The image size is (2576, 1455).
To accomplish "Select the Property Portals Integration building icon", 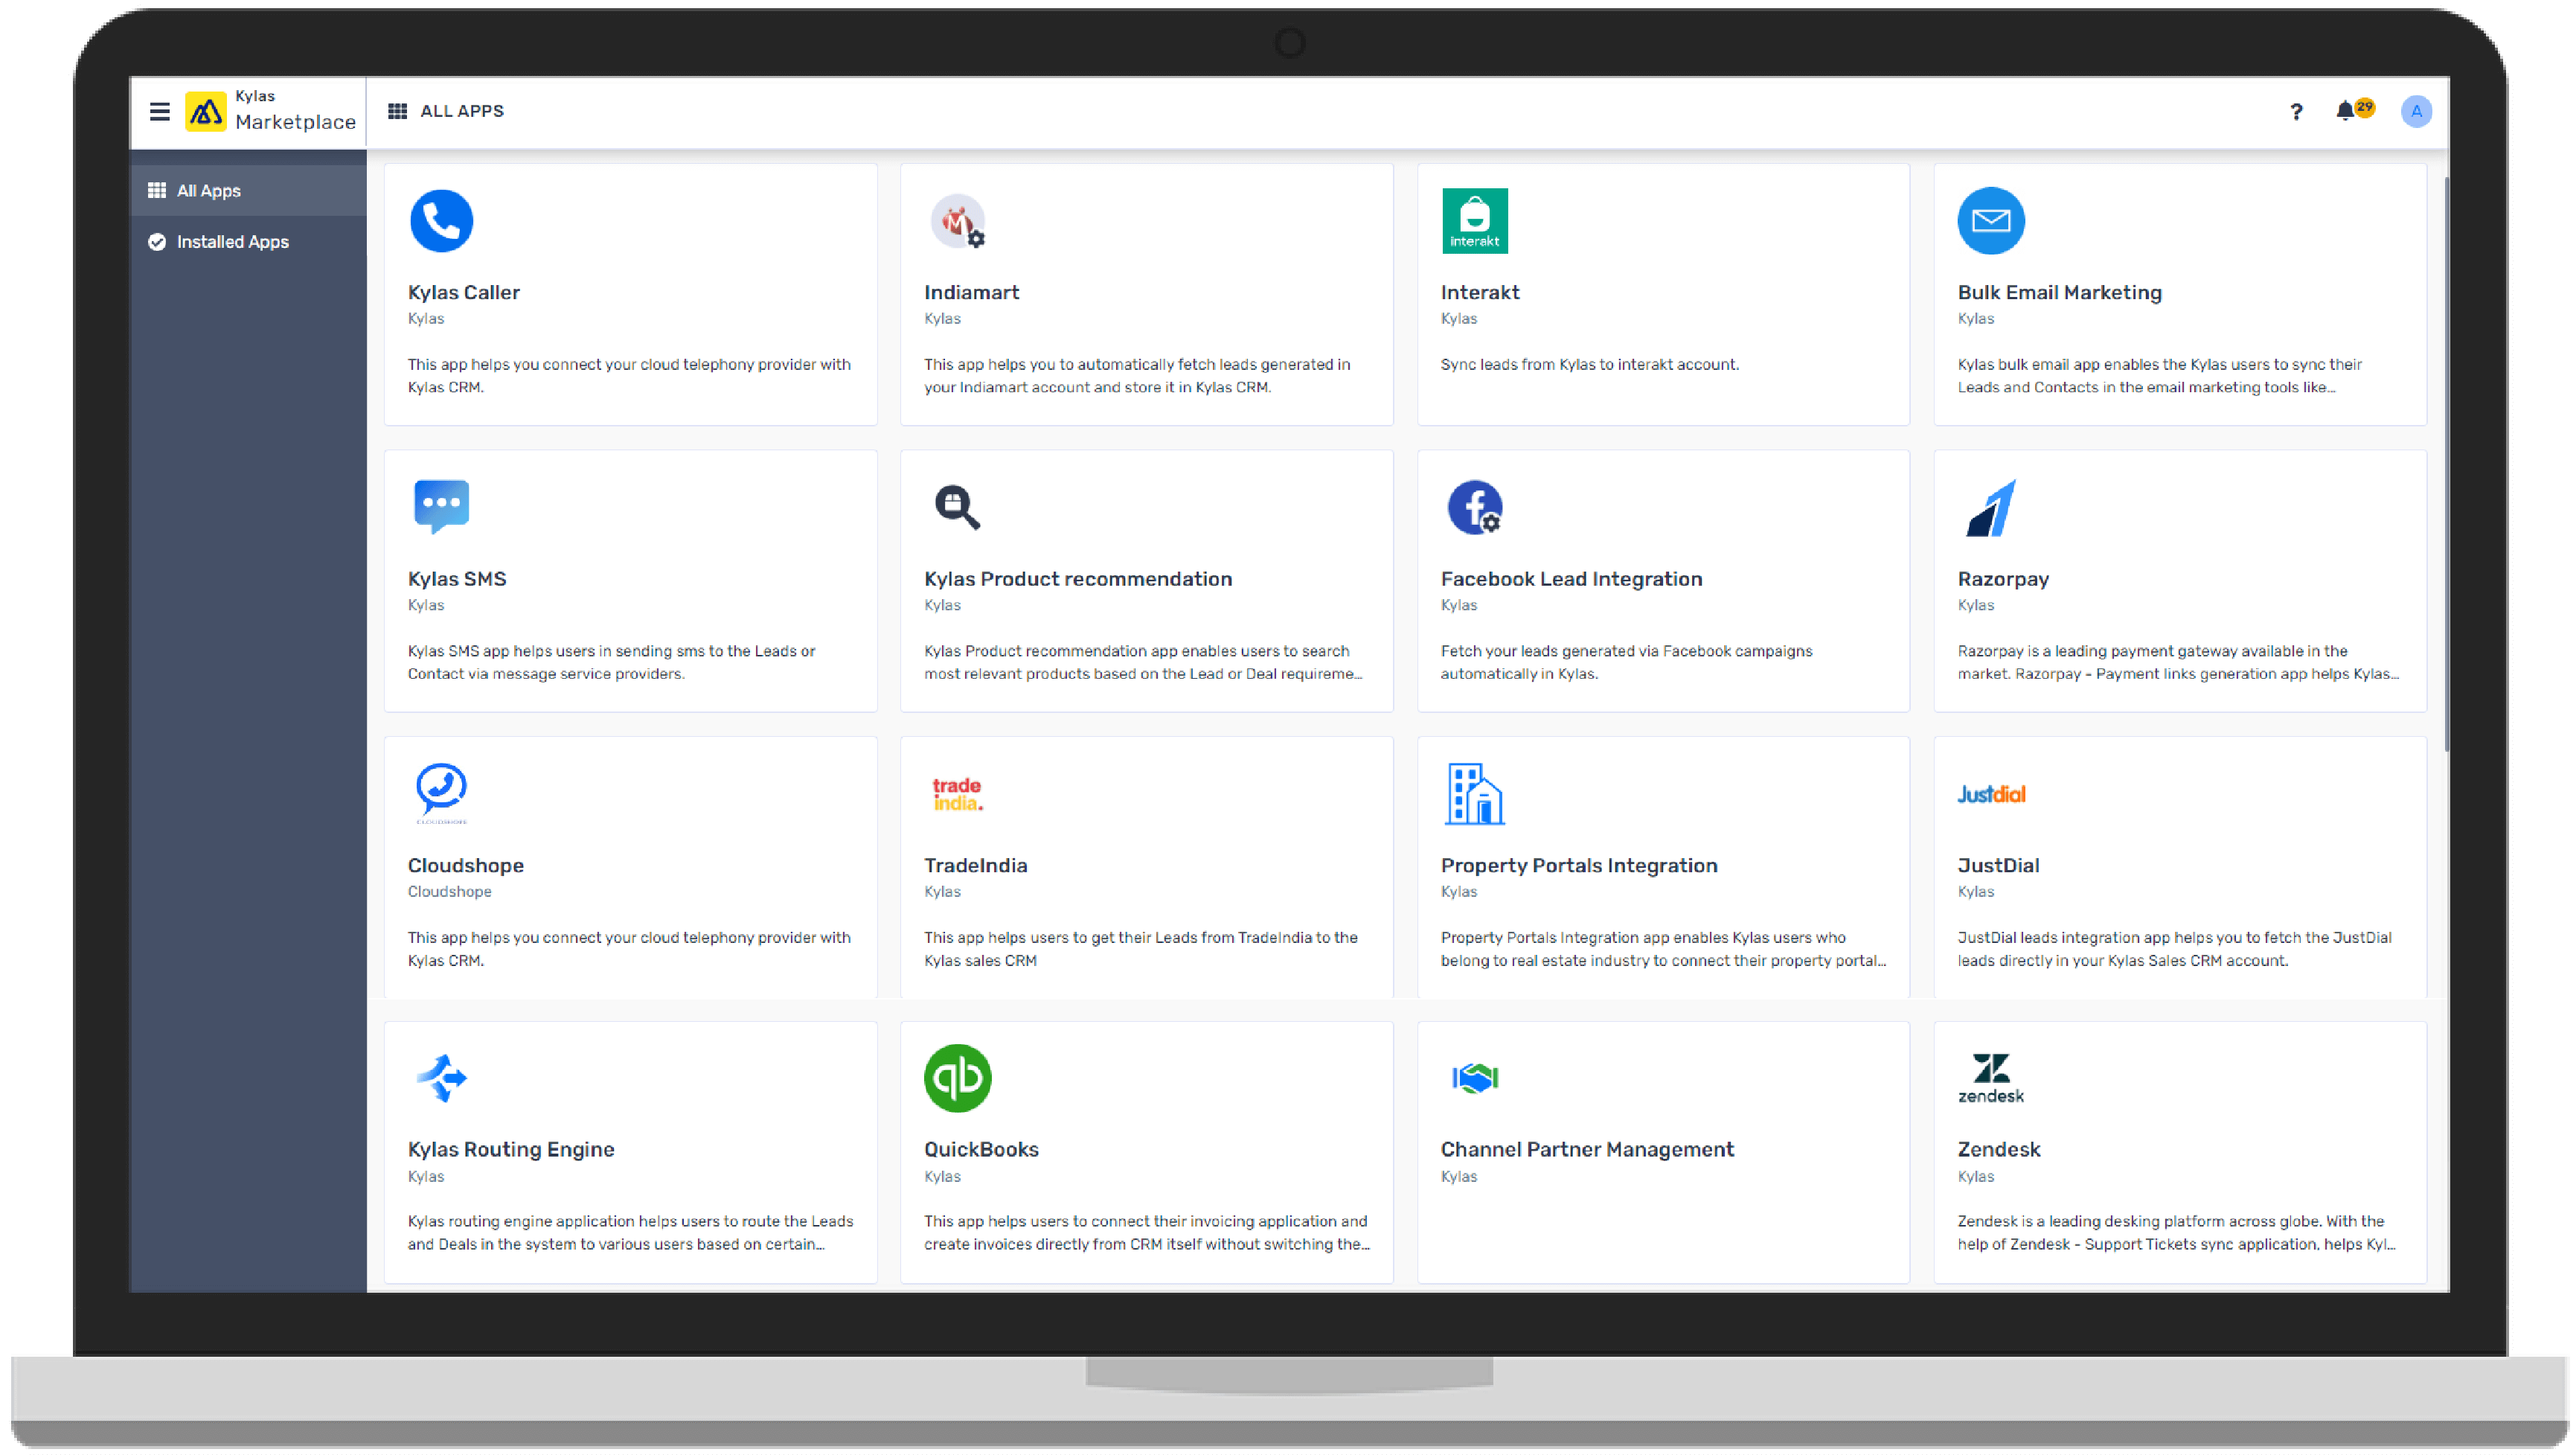I will tap(1473, 792).
